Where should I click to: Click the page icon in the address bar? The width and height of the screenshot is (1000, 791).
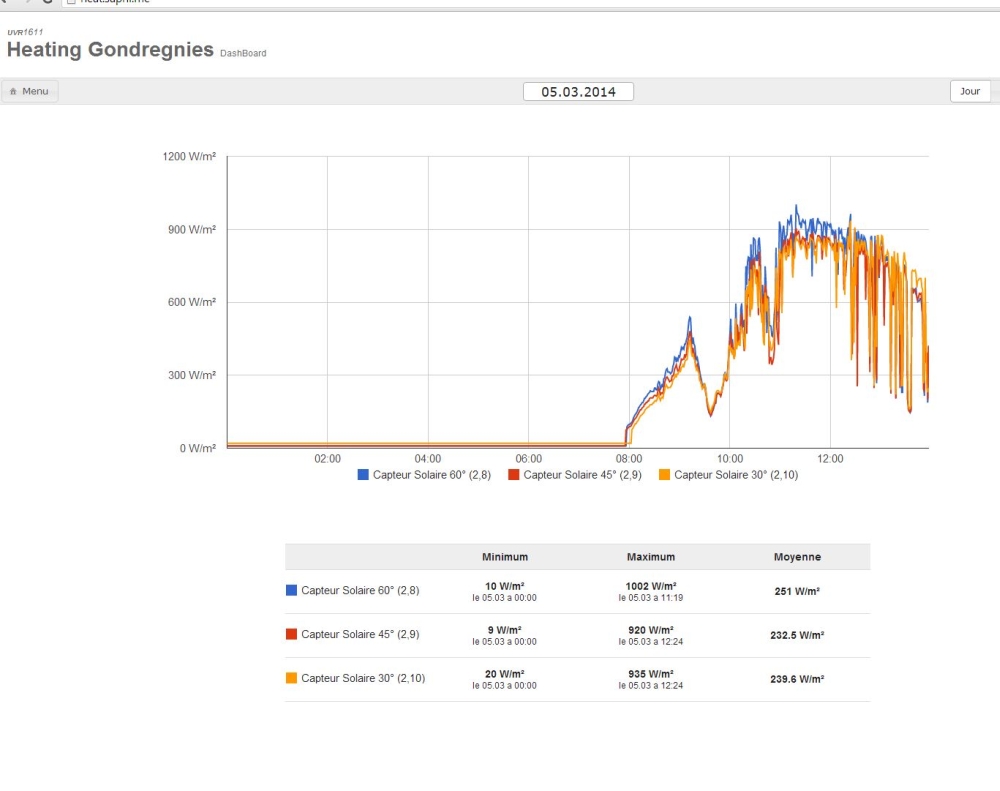pos(70,2)
